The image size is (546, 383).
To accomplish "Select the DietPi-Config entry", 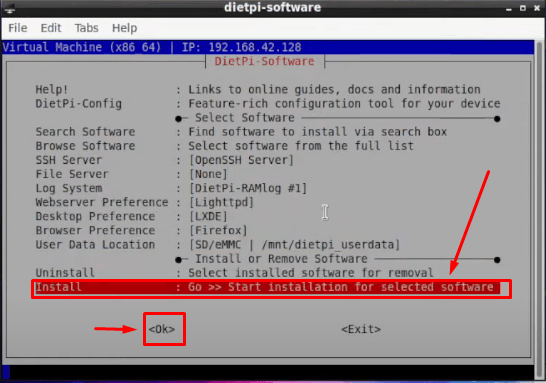I will pyautogui.click(x=268, y=104).
